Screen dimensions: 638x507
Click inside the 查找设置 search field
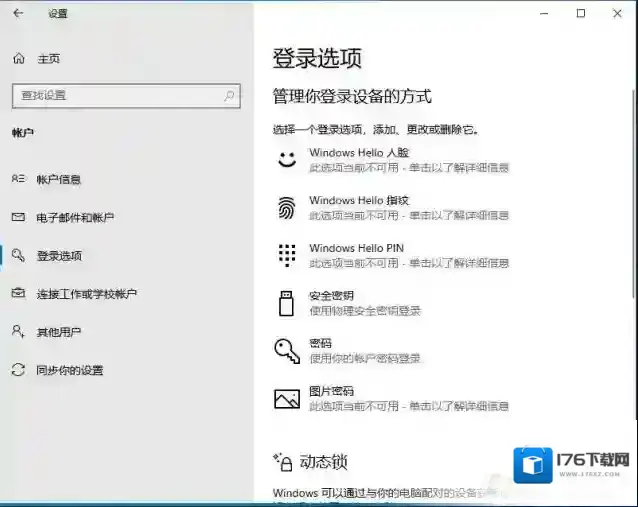coord(126,96)
